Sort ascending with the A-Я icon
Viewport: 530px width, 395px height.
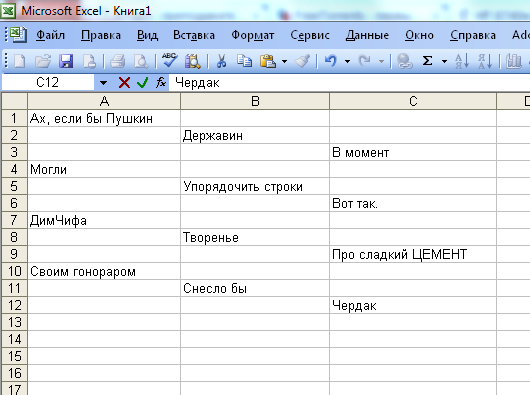coord(462,61)
